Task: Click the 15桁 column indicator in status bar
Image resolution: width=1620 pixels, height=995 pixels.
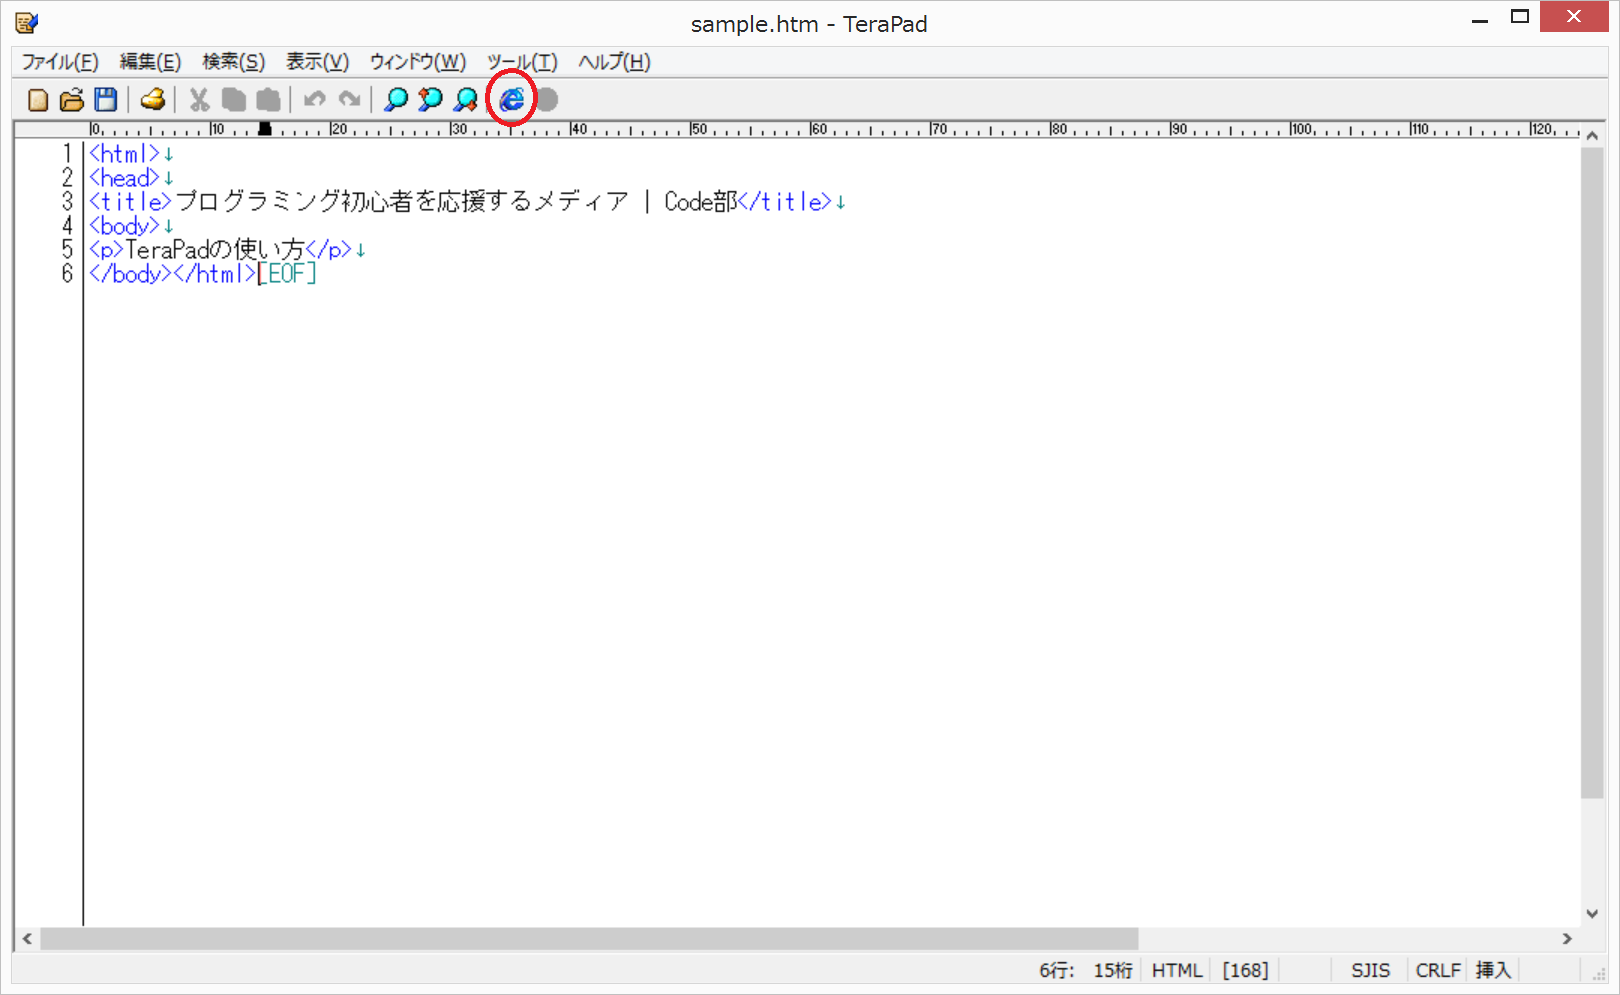Action: coord(1113,970)
